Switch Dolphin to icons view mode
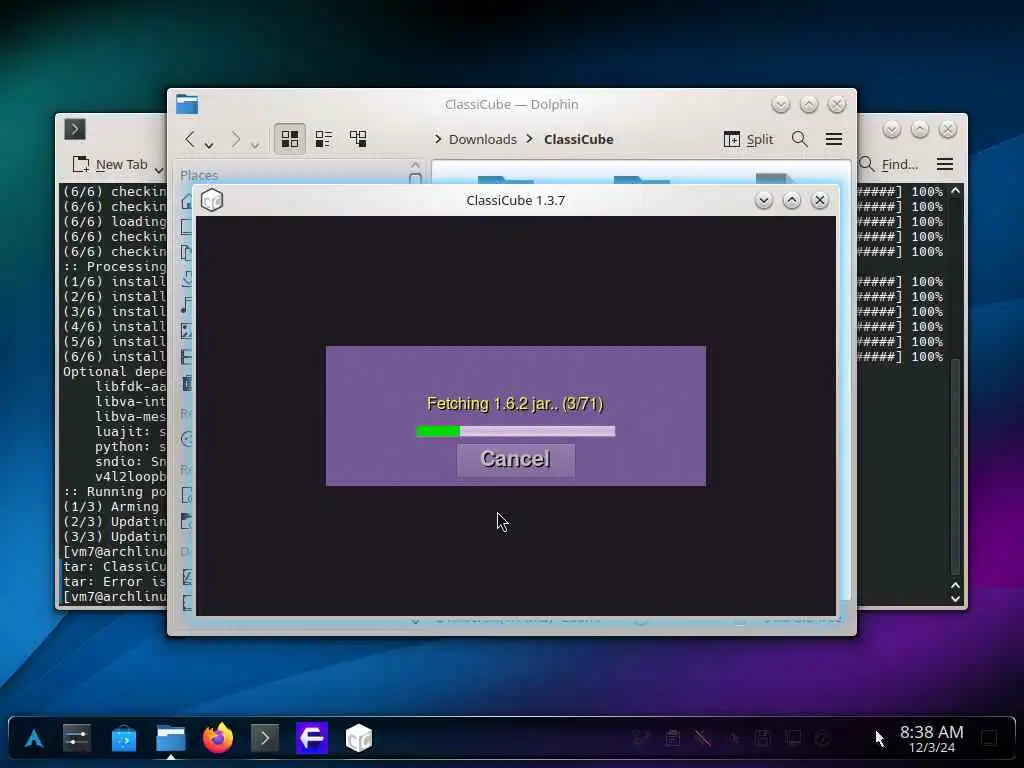1024x768 pixels. tap(289, 138)
